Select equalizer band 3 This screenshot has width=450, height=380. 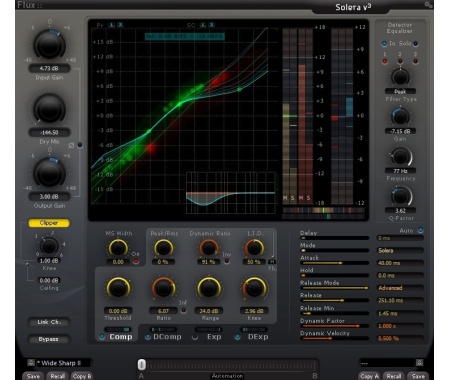415,61
